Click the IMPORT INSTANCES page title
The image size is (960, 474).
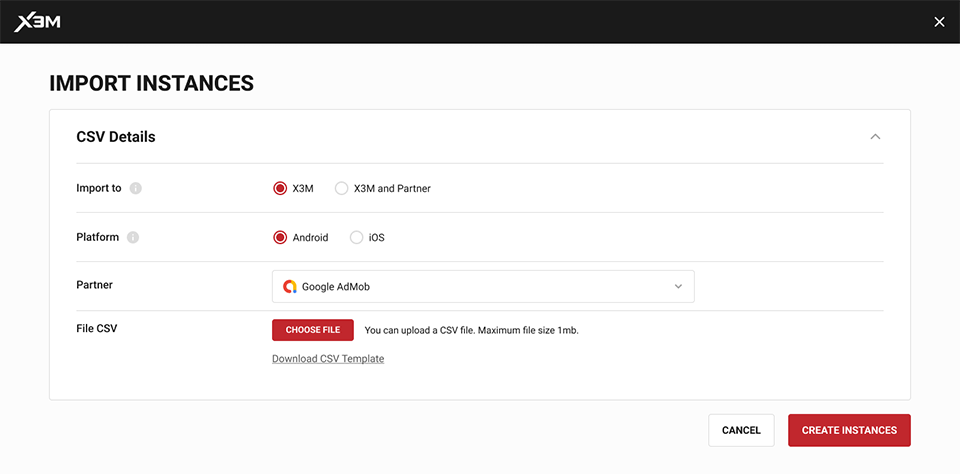click(151, 83)
